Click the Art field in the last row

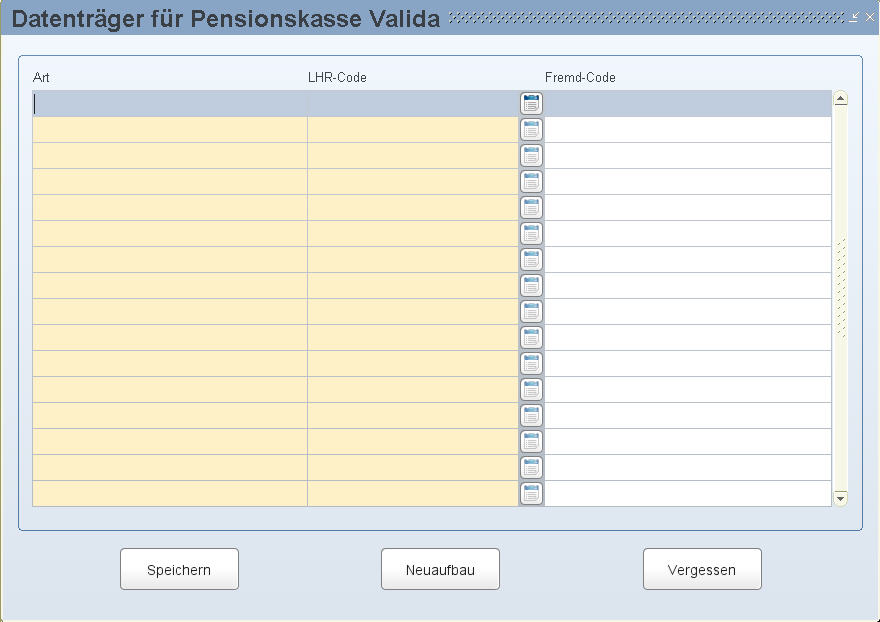click(170, 493)
